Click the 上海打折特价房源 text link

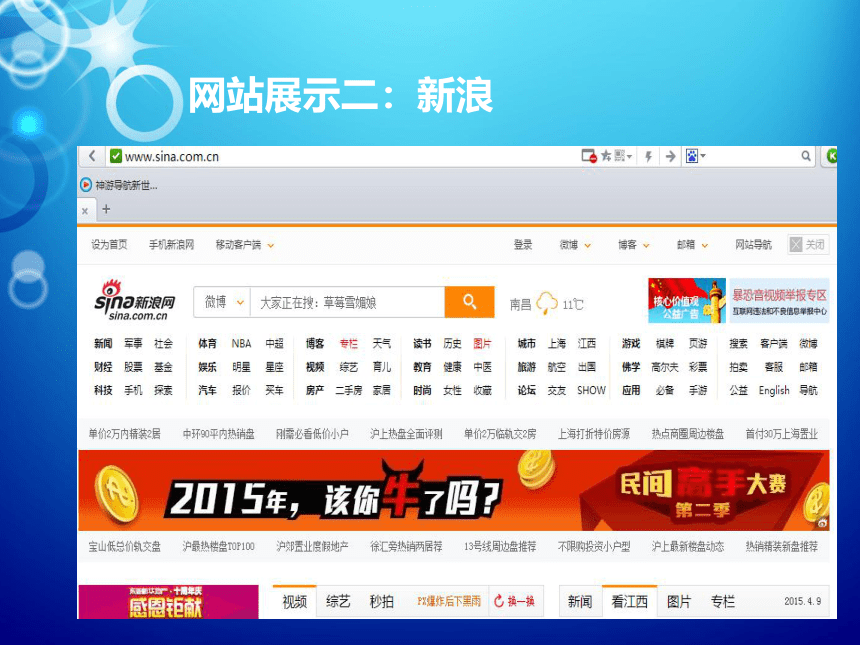point(594,434)
